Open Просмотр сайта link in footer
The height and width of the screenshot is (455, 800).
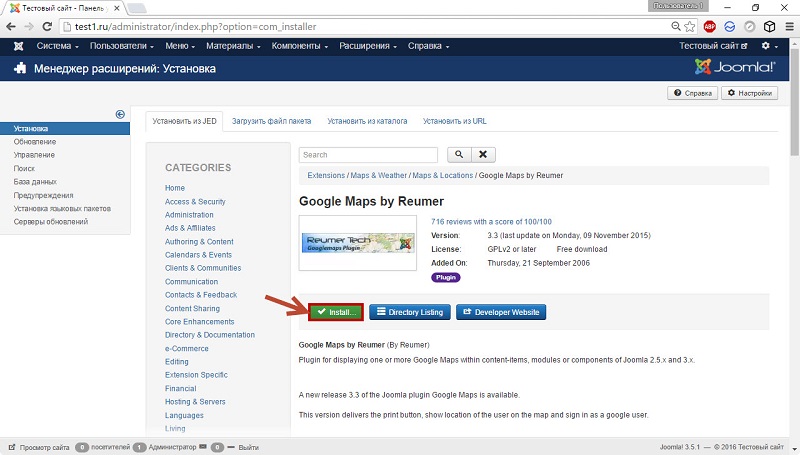[39, 447]
